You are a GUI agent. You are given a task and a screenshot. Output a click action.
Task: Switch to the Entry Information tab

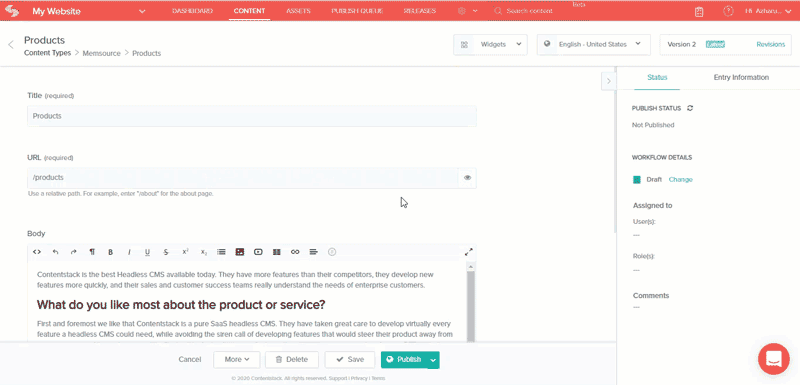point(741,78)
